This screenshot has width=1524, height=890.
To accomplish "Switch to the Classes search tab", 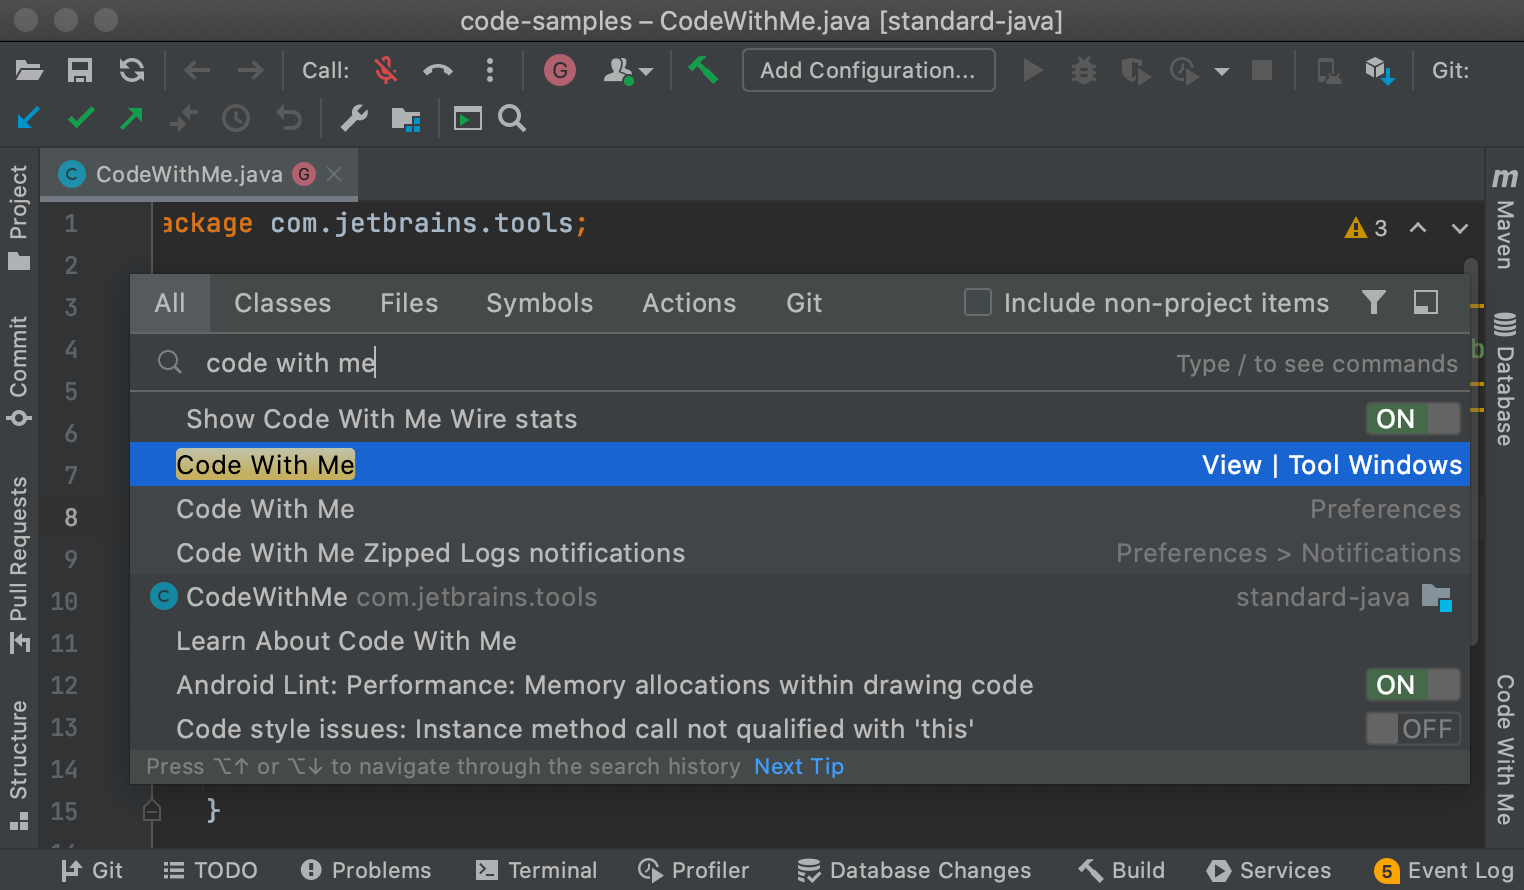I will click(282, 303).
